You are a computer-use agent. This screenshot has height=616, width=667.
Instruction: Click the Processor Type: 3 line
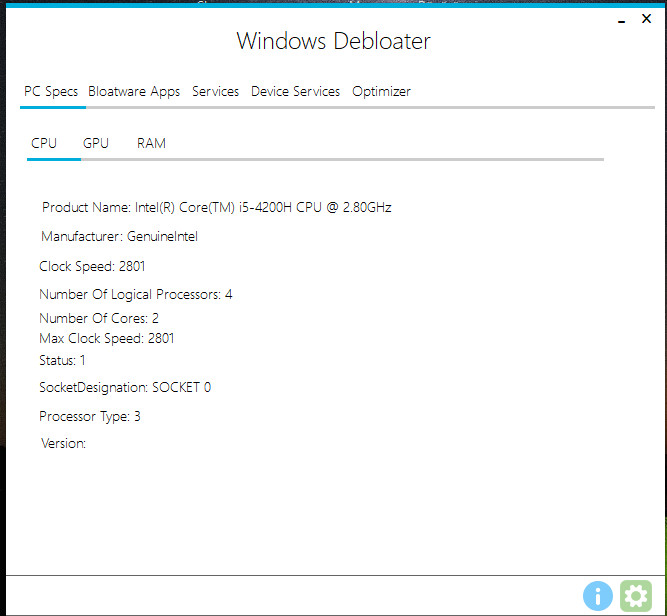(89, 416)
